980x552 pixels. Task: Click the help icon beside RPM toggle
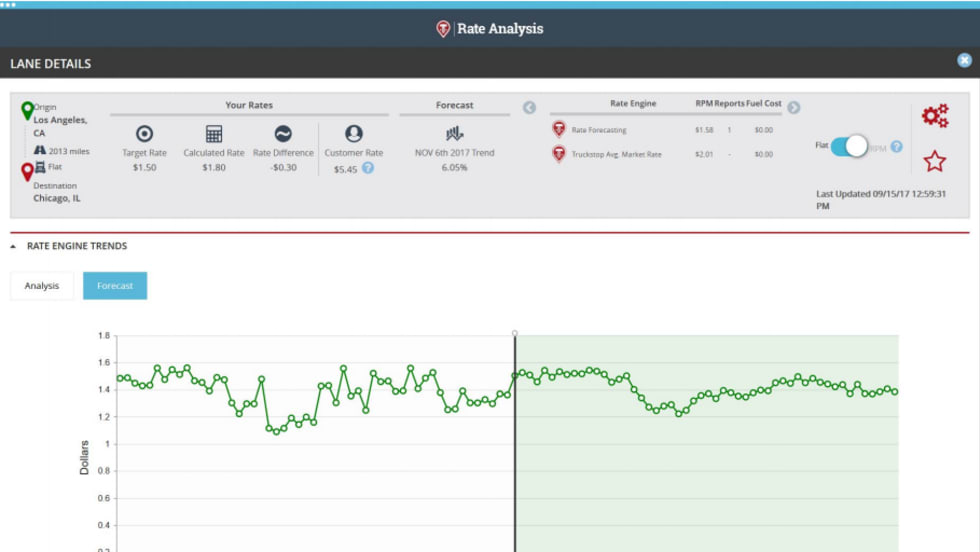[896, 146]
